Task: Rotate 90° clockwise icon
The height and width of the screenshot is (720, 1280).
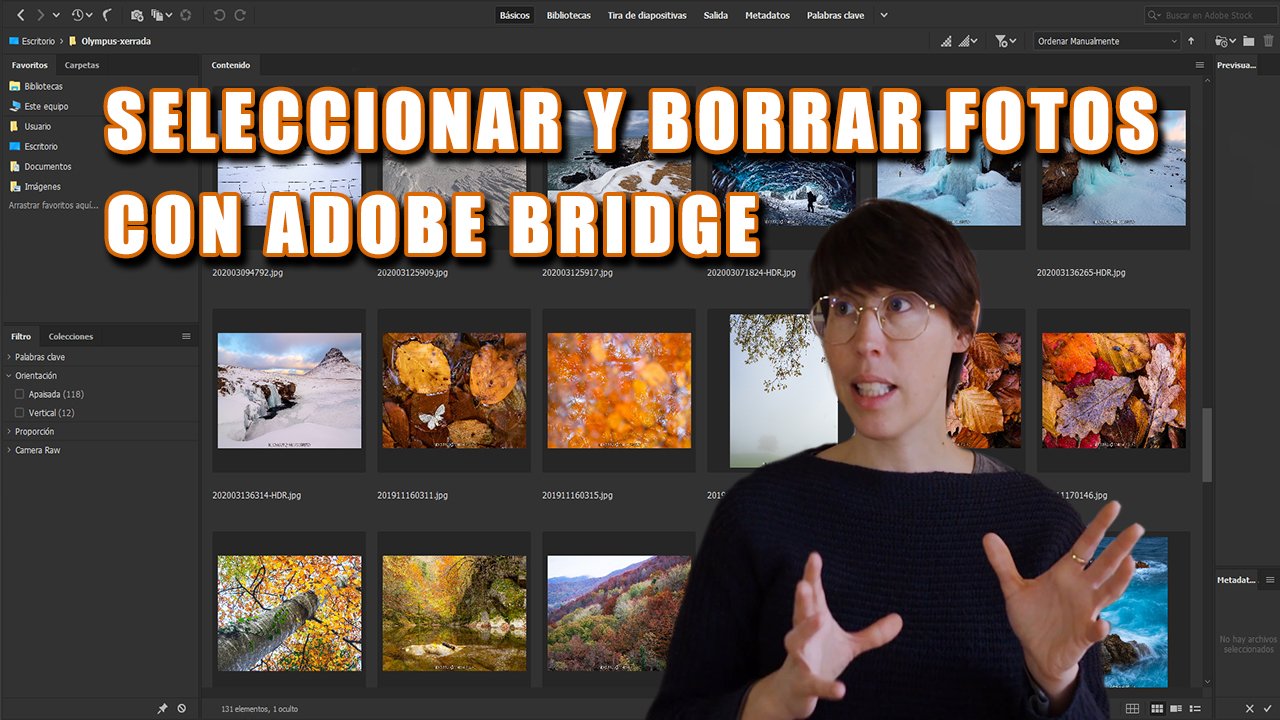Action: coord(239,15)
